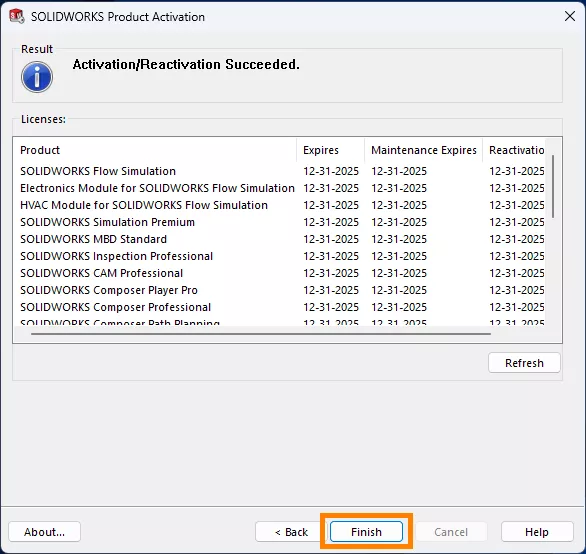The width and height of the screenshot is (586, 554).
Task: Click Expires date for Inspection Professional
Action: click(x=331, y=256)
